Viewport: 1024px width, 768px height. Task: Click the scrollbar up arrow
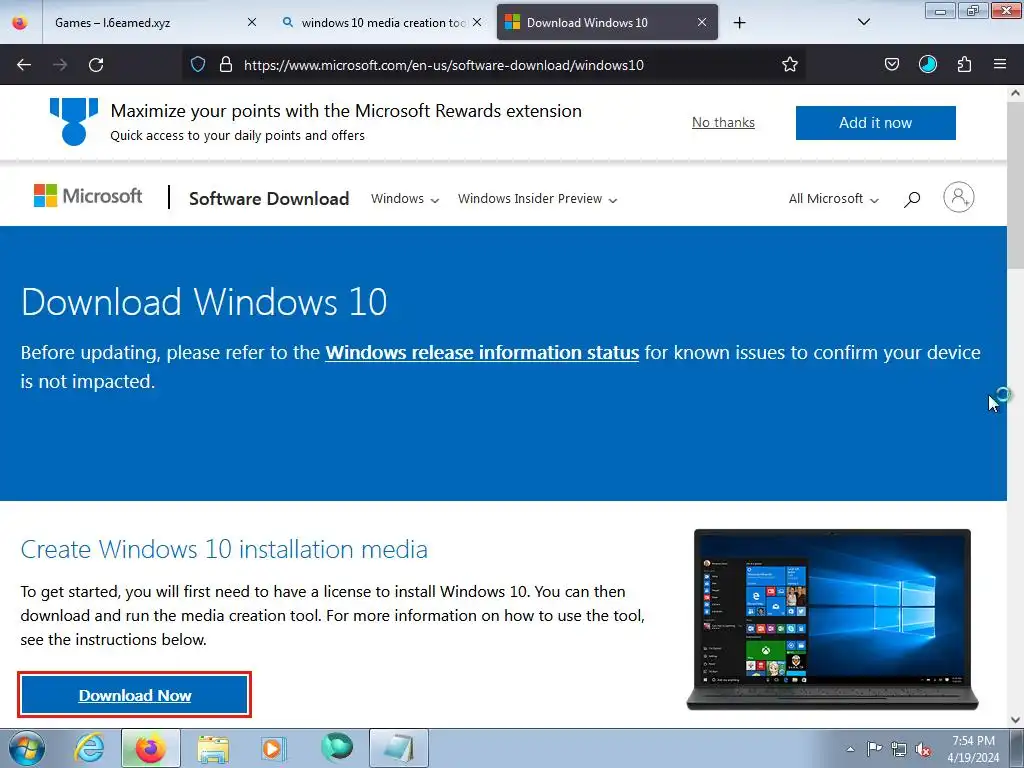pos(1015,93)
